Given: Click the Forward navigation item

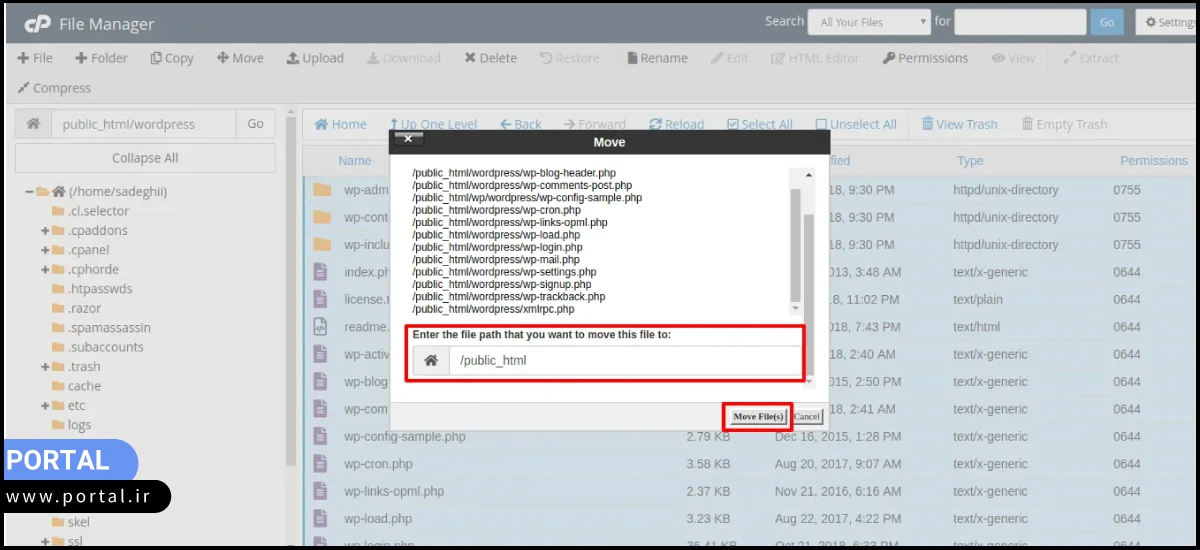Looking at the screenshot, I should (595, 124).
